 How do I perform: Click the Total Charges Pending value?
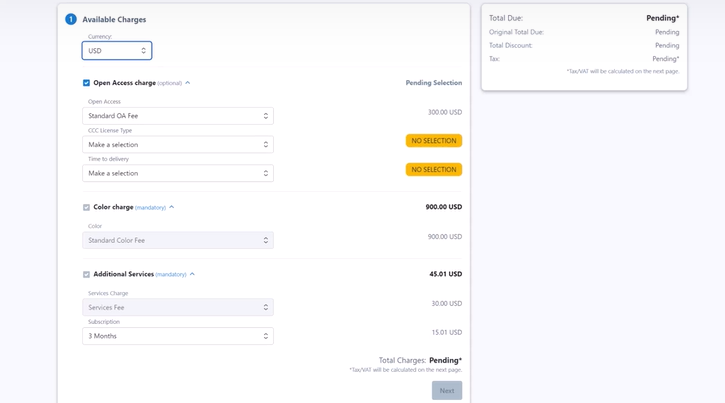coord(445,360)
